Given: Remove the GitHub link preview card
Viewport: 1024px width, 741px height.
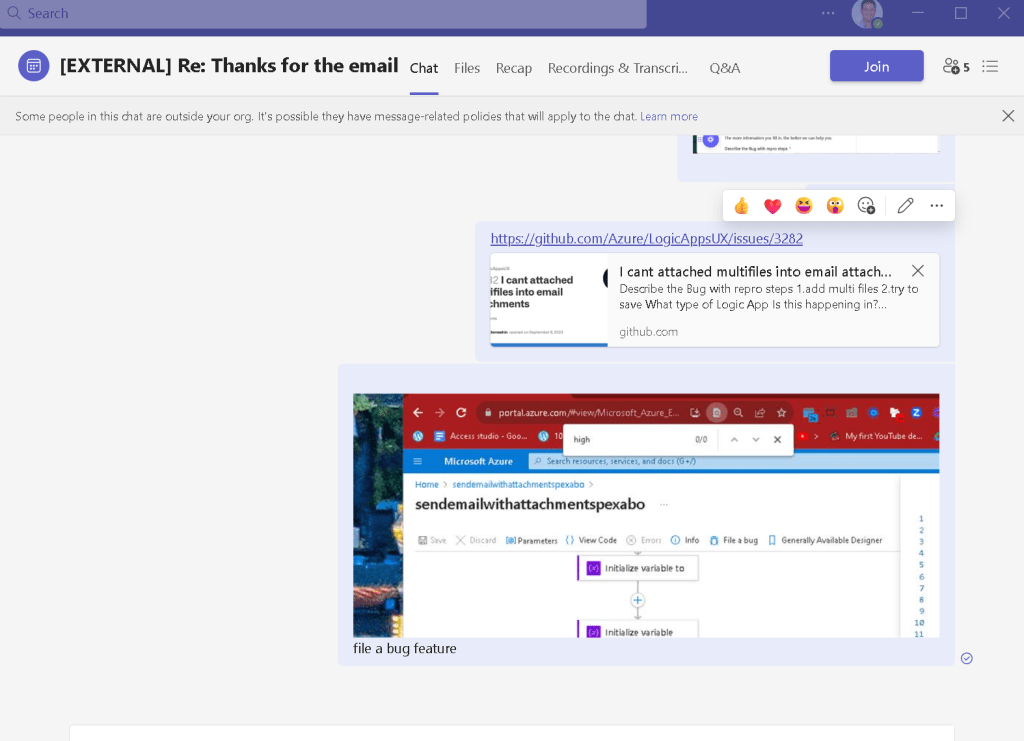Looking at the screenshot, I should [x=918, y=271].
